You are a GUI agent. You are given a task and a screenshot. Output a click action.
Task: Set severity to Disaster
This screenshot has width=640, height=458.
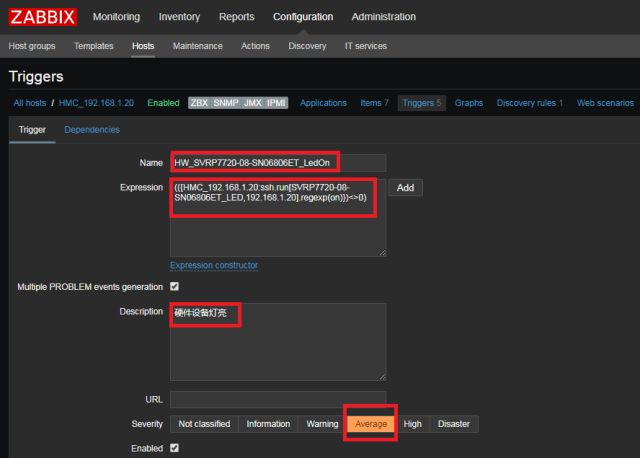(454, 424)
